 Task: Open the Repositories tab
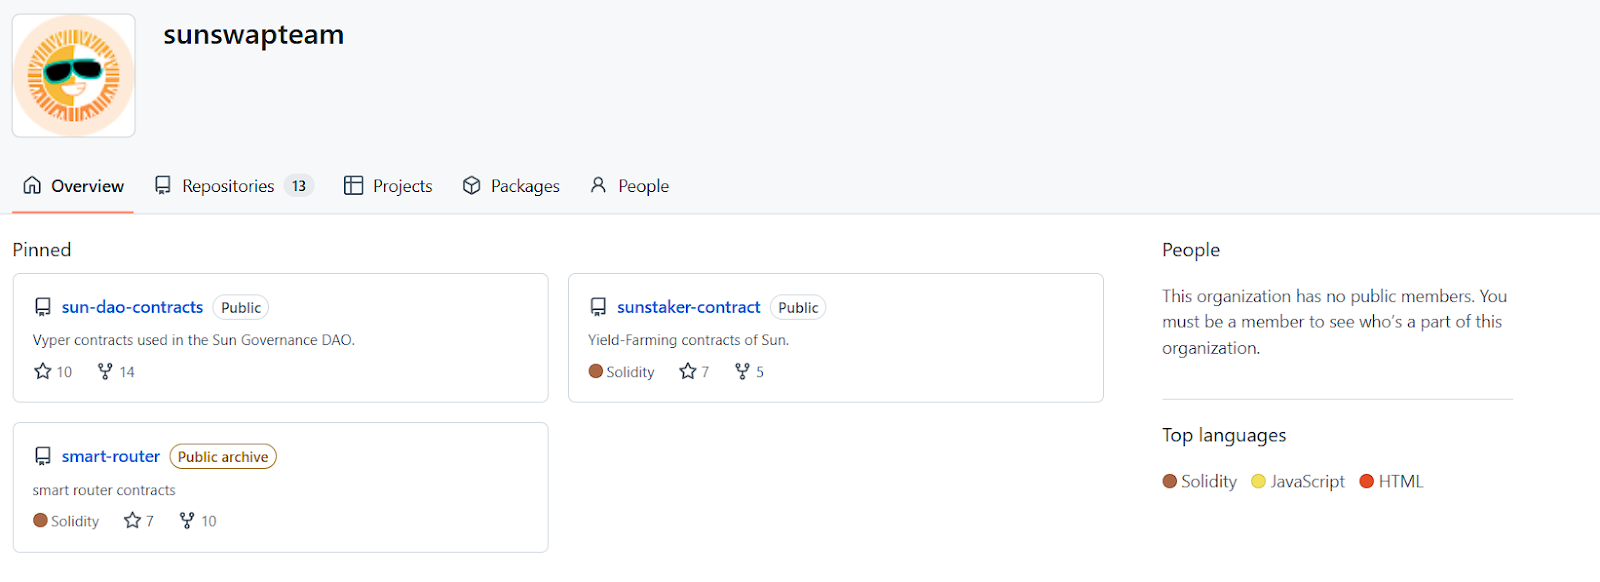tap(234, 186)
